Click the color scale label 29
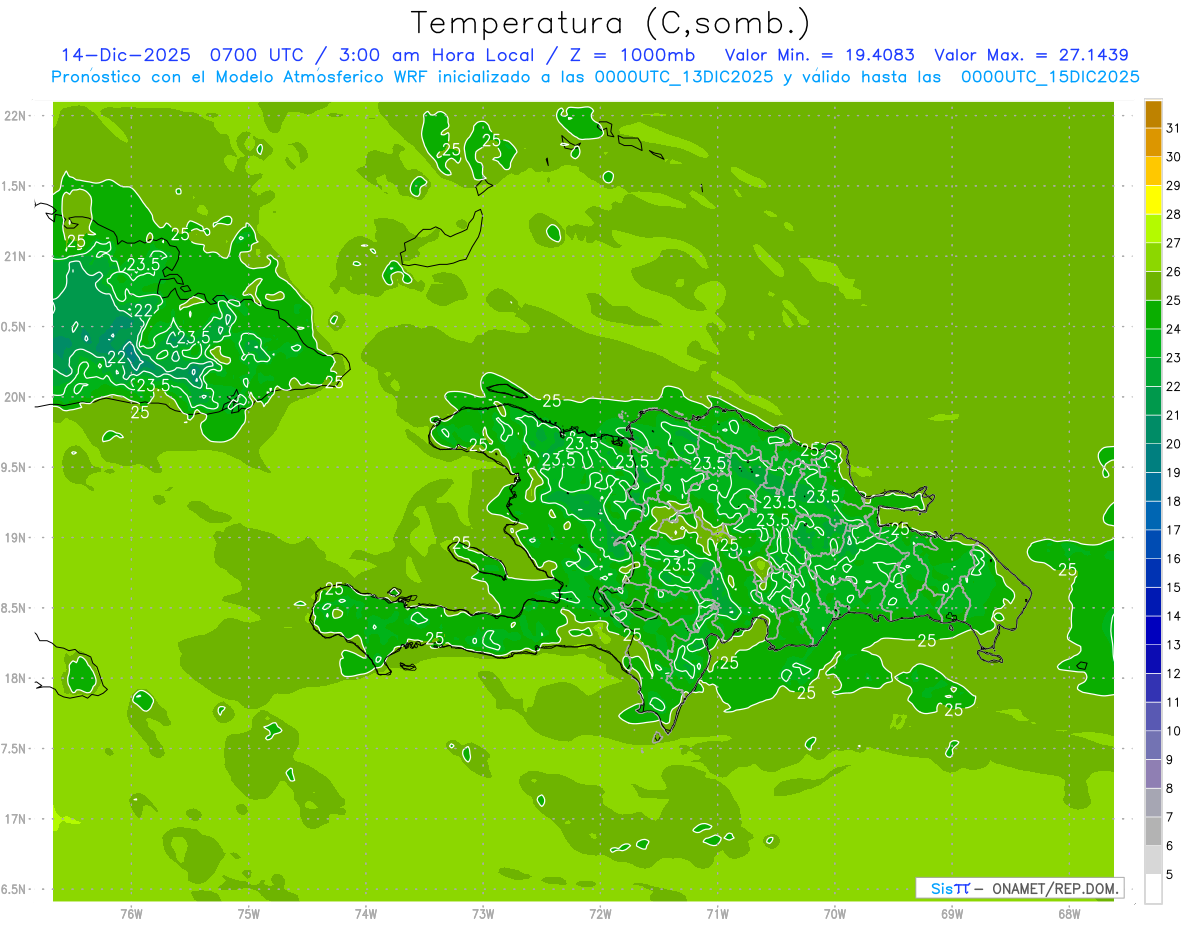Screen dimensions: 1200x927 pyautogui.click(x=1173, y=186)
